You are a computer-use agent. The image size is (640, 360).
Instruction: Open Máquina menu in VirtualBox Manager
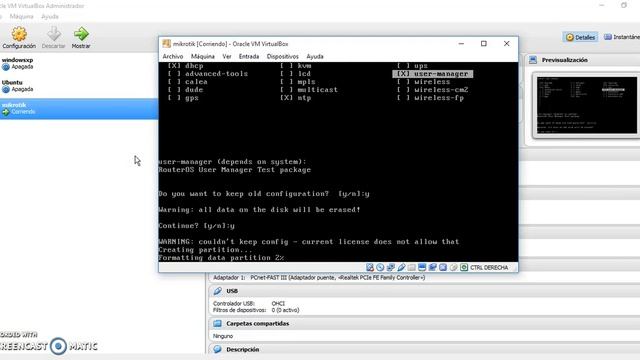tap(21, 16)
